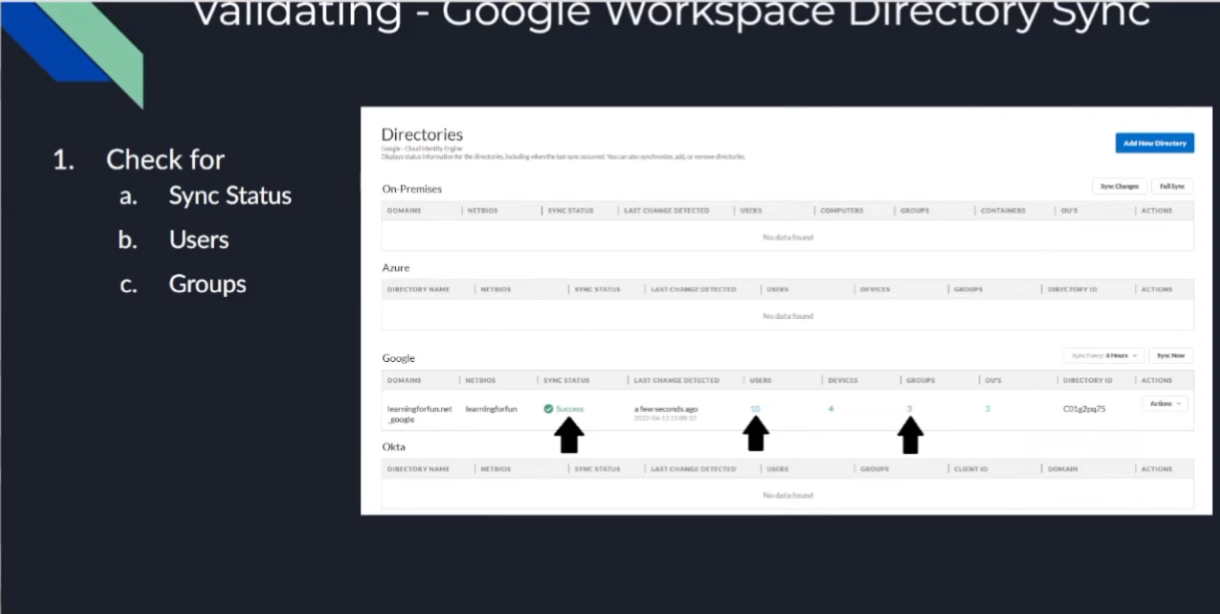Open the Google users count 10
The image size is (1220, 614).
point(755,409)
